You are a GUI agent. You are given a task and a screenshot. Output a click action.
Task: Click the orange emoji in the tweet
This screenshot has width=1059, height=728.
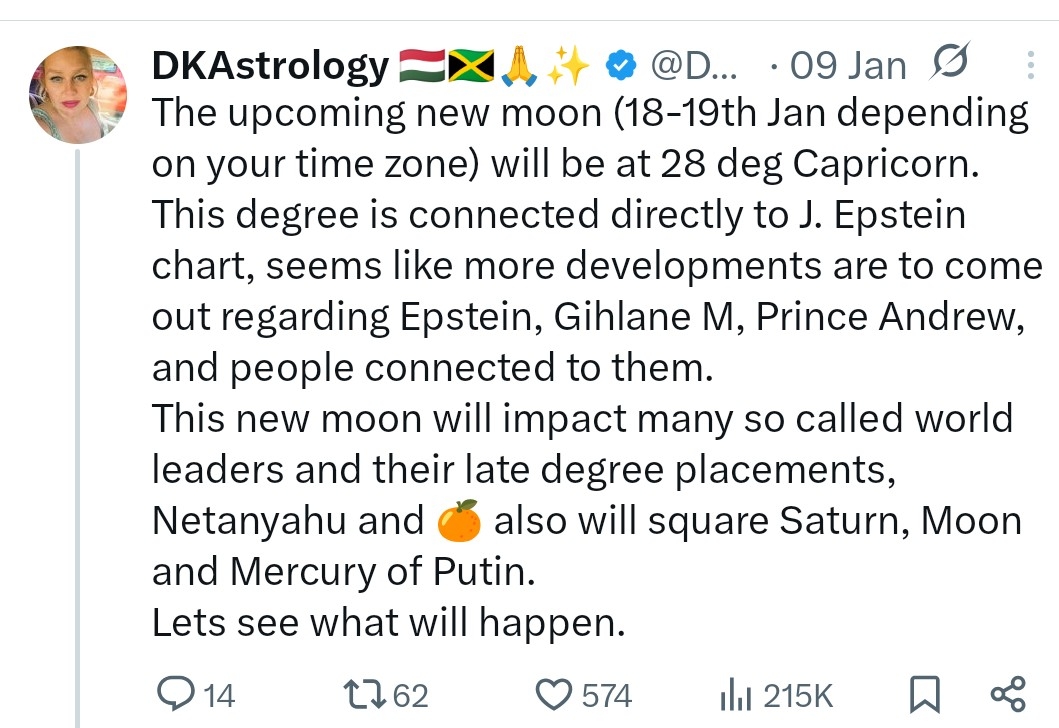coord(459,521)
